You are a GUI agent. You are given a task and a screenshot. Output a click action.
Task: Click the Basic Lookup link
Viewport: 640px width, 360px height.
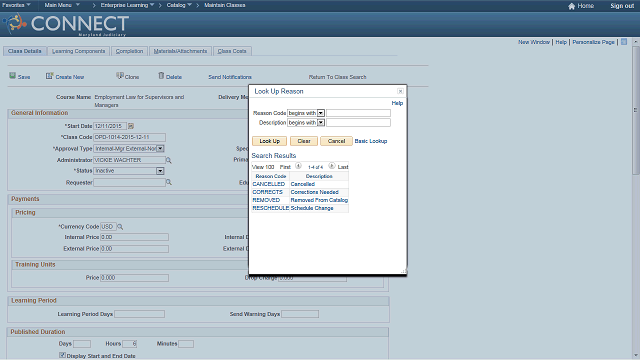[x=371, y=141]
